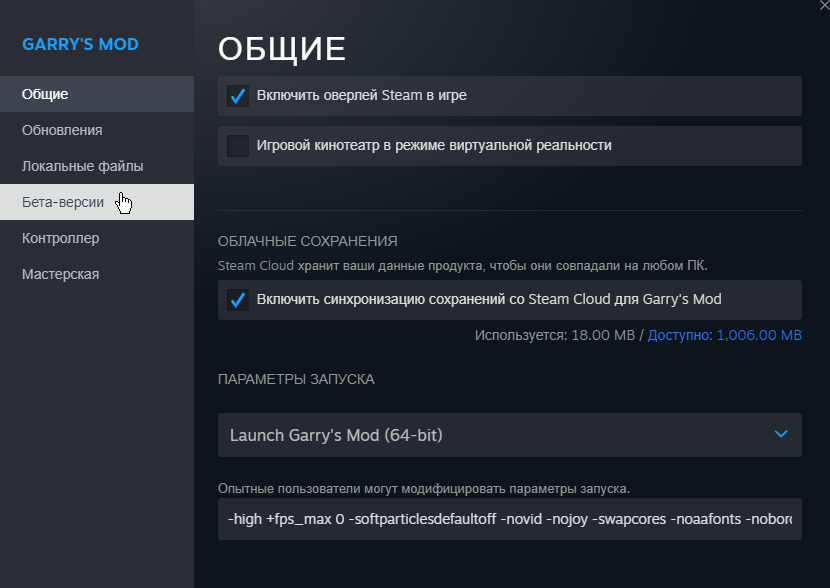Select the Бета-версии tab
Image resolution: width=830 pixels, height=588 pixels.
click(97, 202)
